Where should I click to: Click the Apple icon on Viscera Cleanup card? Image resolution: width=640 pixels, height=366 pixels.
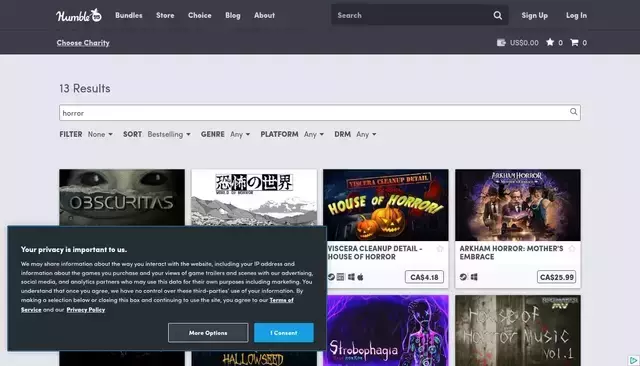tap(360, 277)
